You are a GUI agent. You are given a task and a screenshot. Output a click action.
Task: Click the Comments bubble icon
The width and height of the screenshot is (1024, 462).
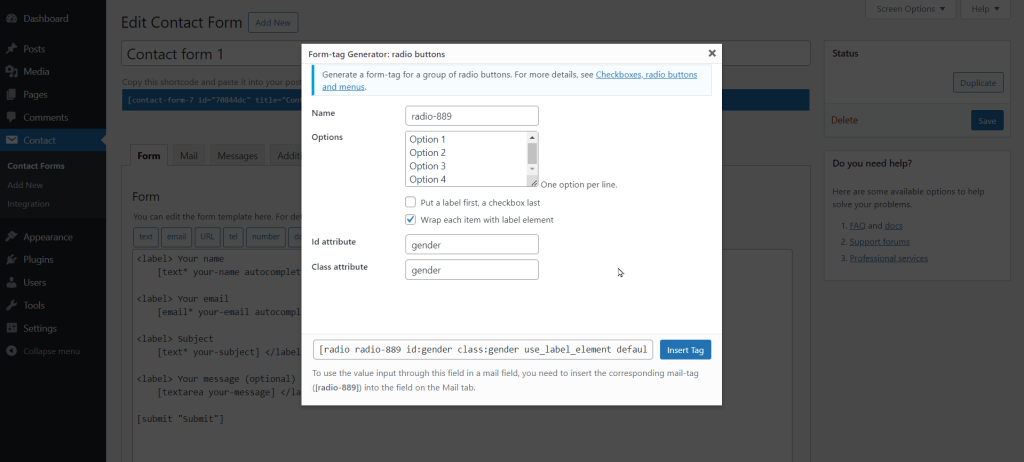pyautogui.click(x=11, y=118)
